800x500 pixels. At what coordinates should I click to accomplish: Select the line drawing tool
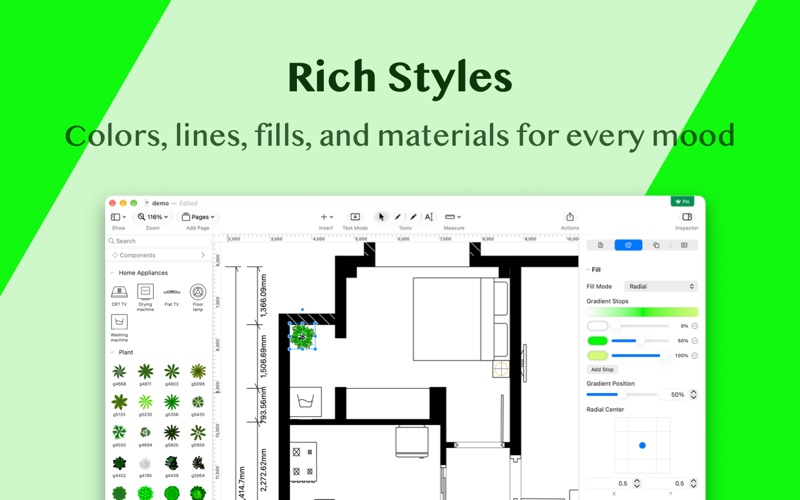[397, 217]
